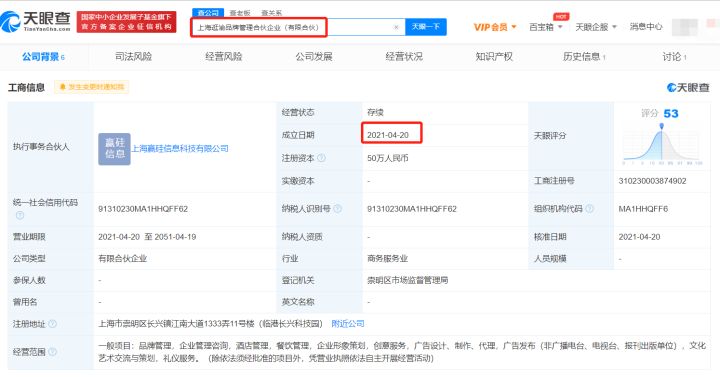Open the user avatar at top right
This screenshot has width=720, height=377.
pos(685,27)
